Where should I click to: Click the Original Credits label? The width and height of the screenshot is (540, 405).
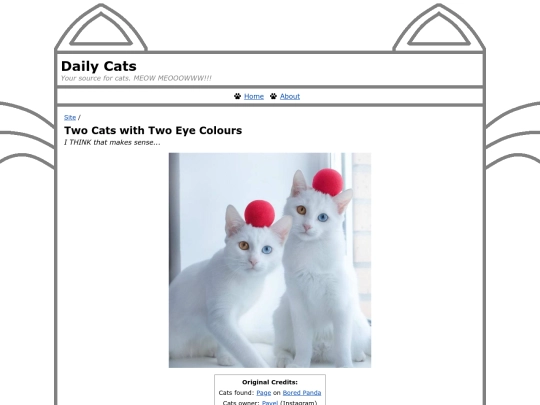click(270, 382)
